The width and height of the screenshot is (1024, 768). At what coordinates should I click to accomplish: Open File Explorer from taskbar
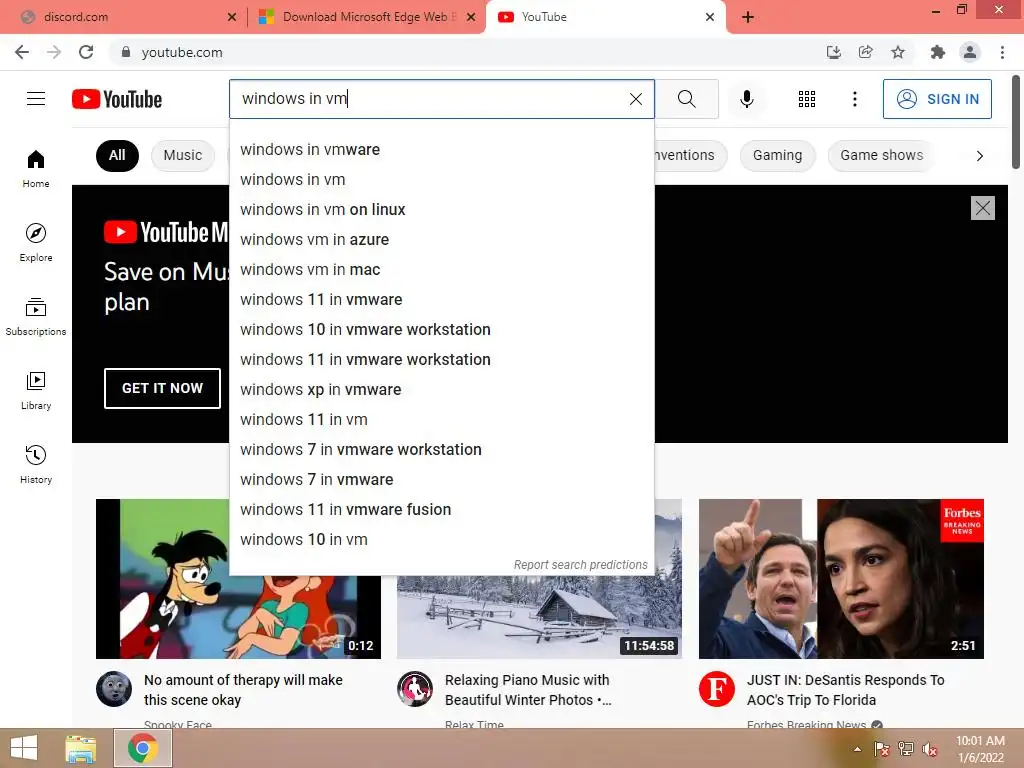(x=81, y=748)
